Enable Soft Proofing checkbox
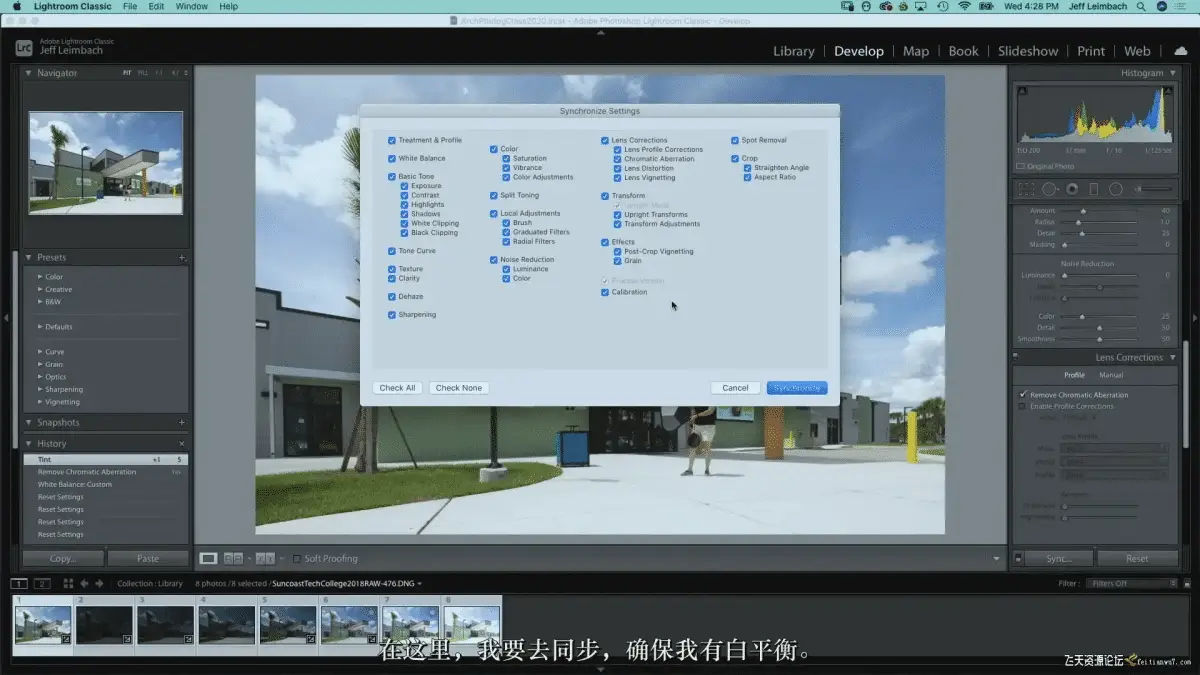 tap(297, 558)
